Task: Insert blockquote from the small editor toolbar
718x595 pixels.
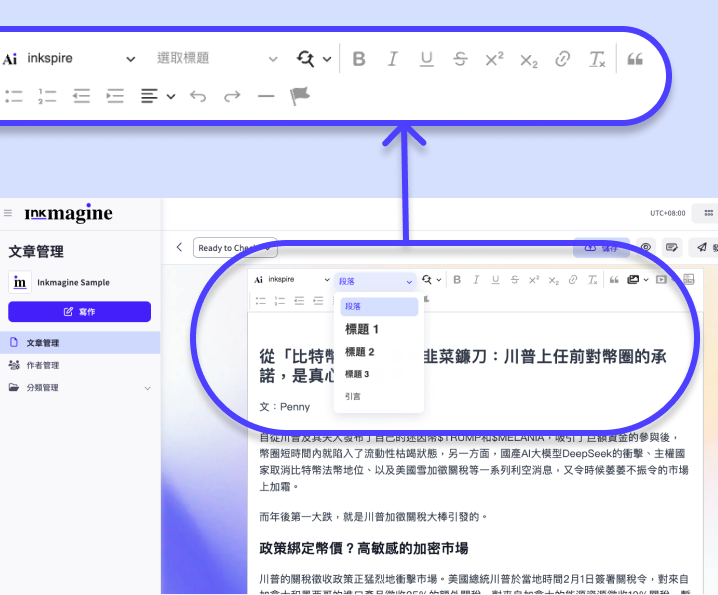Action: pos(614,279)
